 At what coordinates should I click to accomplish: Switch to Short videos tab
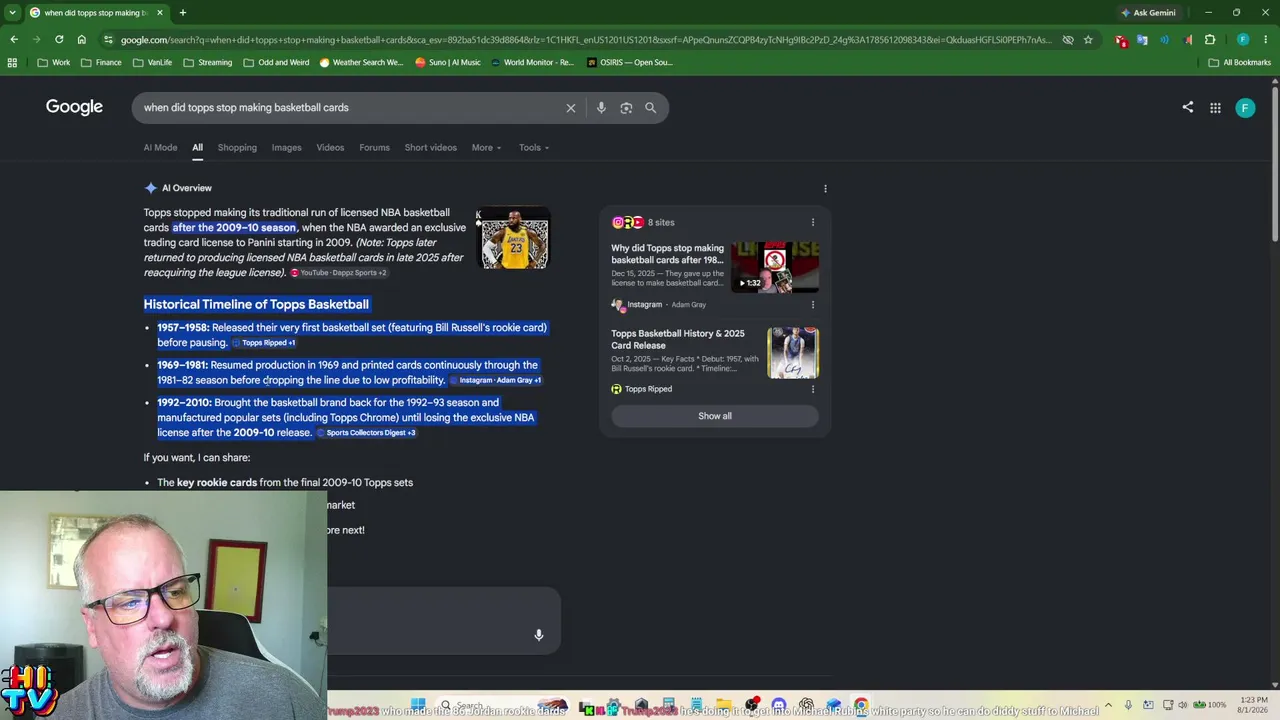coord(430,148)
